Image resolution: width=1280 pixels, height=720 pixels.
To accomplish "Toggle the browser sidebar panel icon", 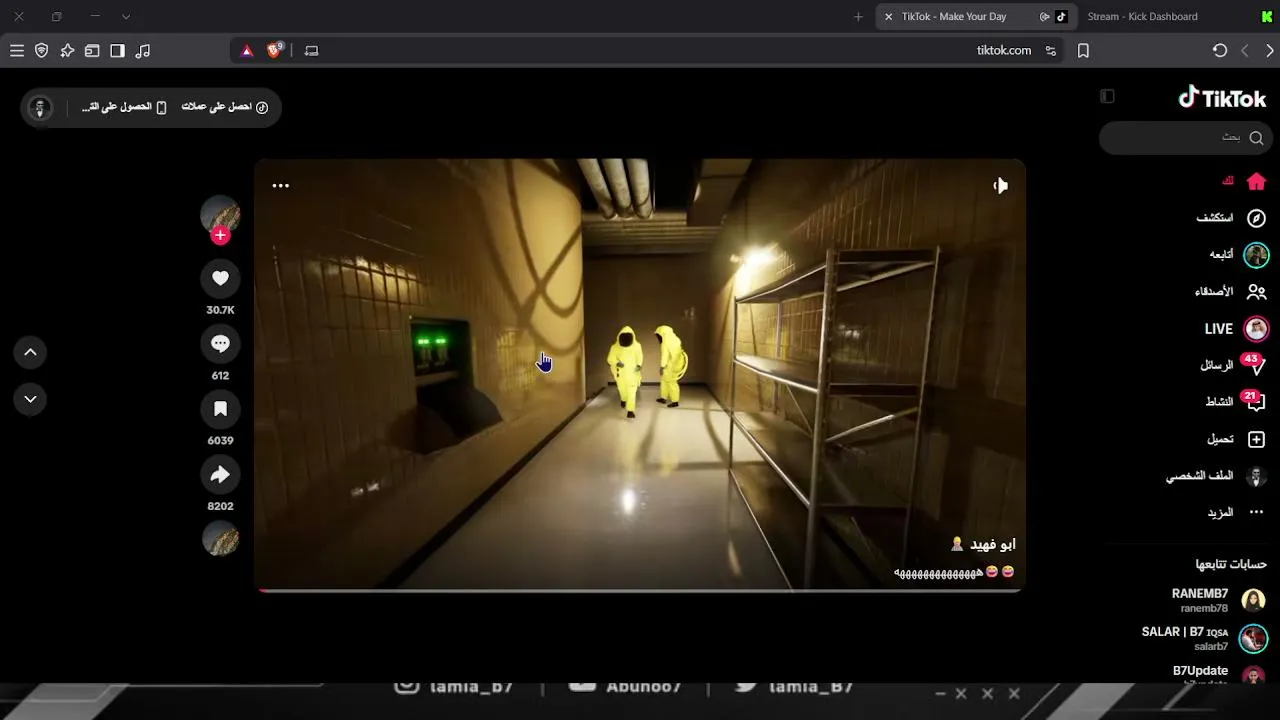I will pos(117,50).
